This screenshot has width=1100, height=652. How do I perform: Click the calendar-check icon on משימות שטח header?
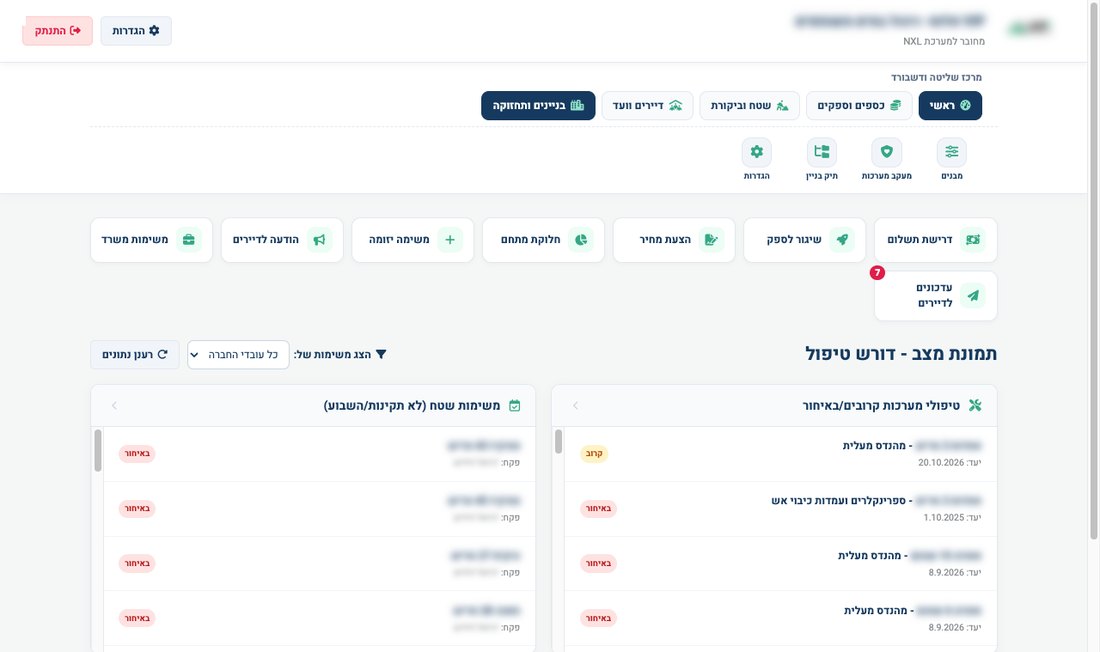pyautogui.click(x=514, y=406)
